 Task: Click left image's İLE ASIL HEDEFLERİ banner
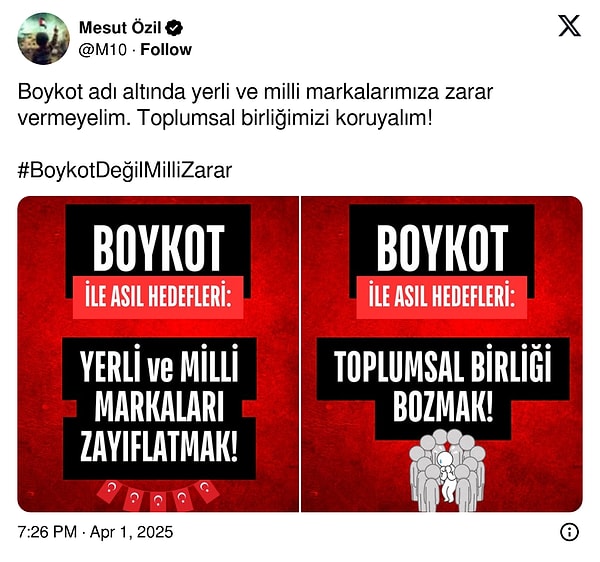tap(158, 297)
